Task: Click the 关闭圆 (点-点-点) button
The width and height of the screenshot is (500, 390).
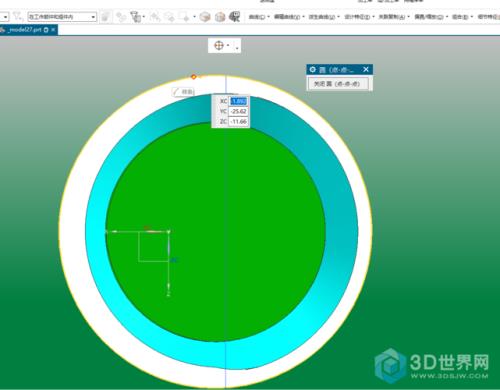Action: click(337, 83)
